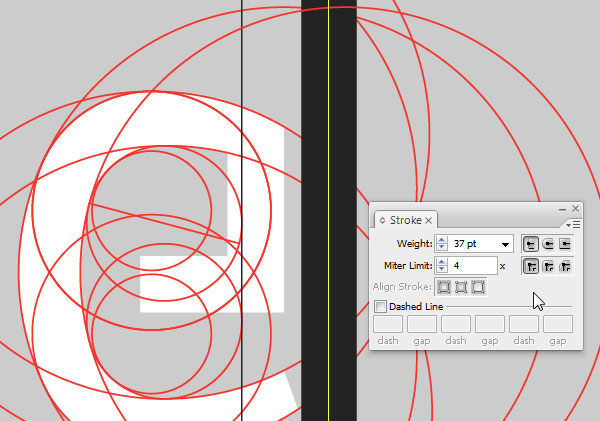This screenshot has height=421, width=600.
Task: Close the Stroke tab with its x
Action: click(429, 220)
